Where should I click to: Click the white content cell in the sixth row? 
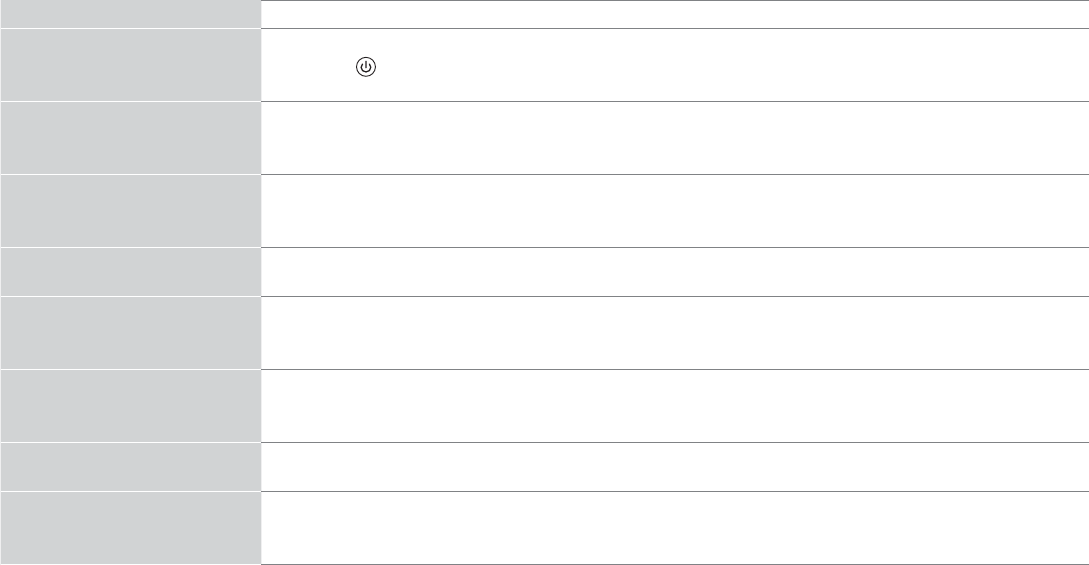point(675,333)
